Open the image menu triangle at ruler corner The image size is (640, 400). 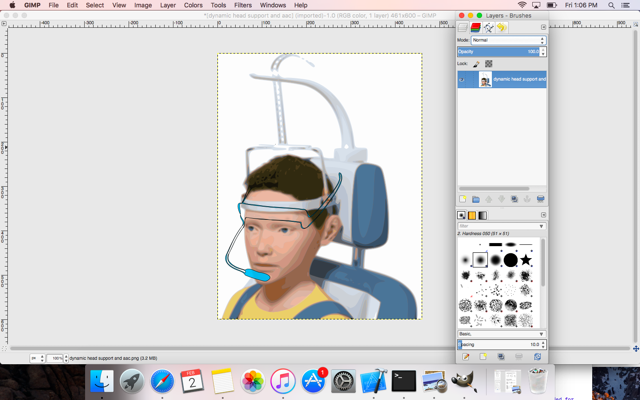[x=4, y=24]
